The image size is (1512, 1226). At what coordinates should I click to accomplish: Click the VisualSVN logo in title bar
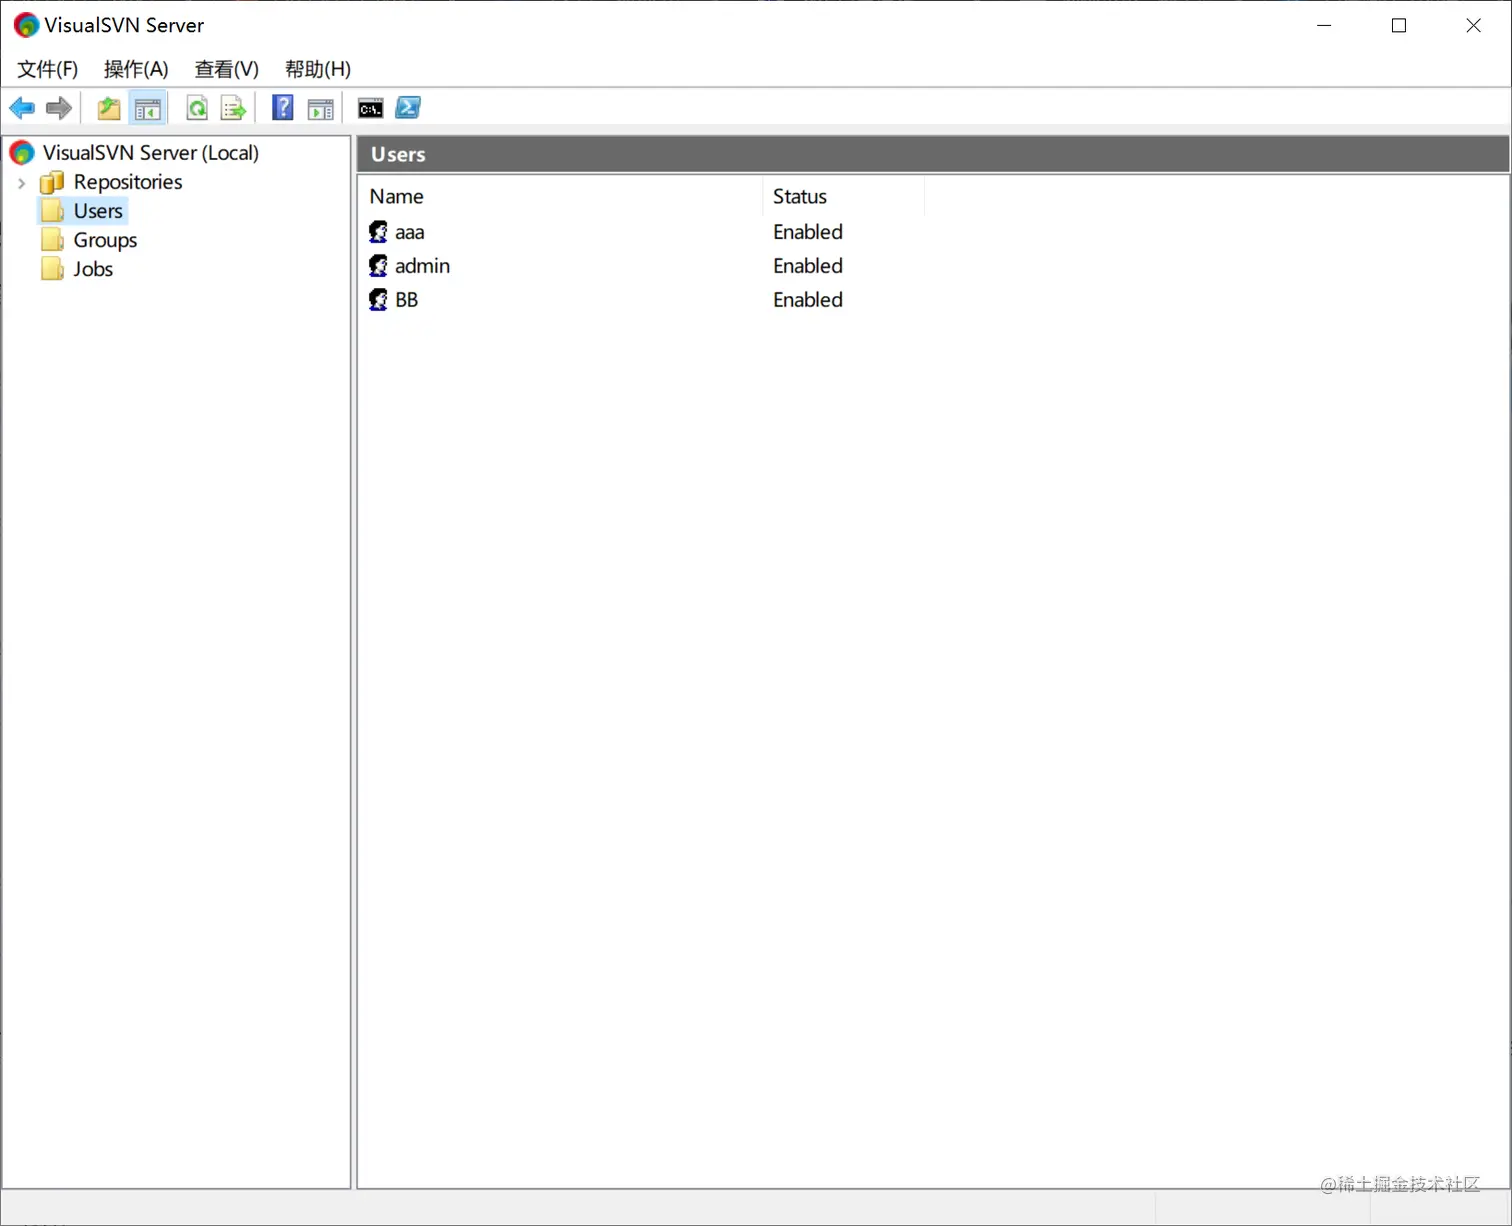pos(26,25)
